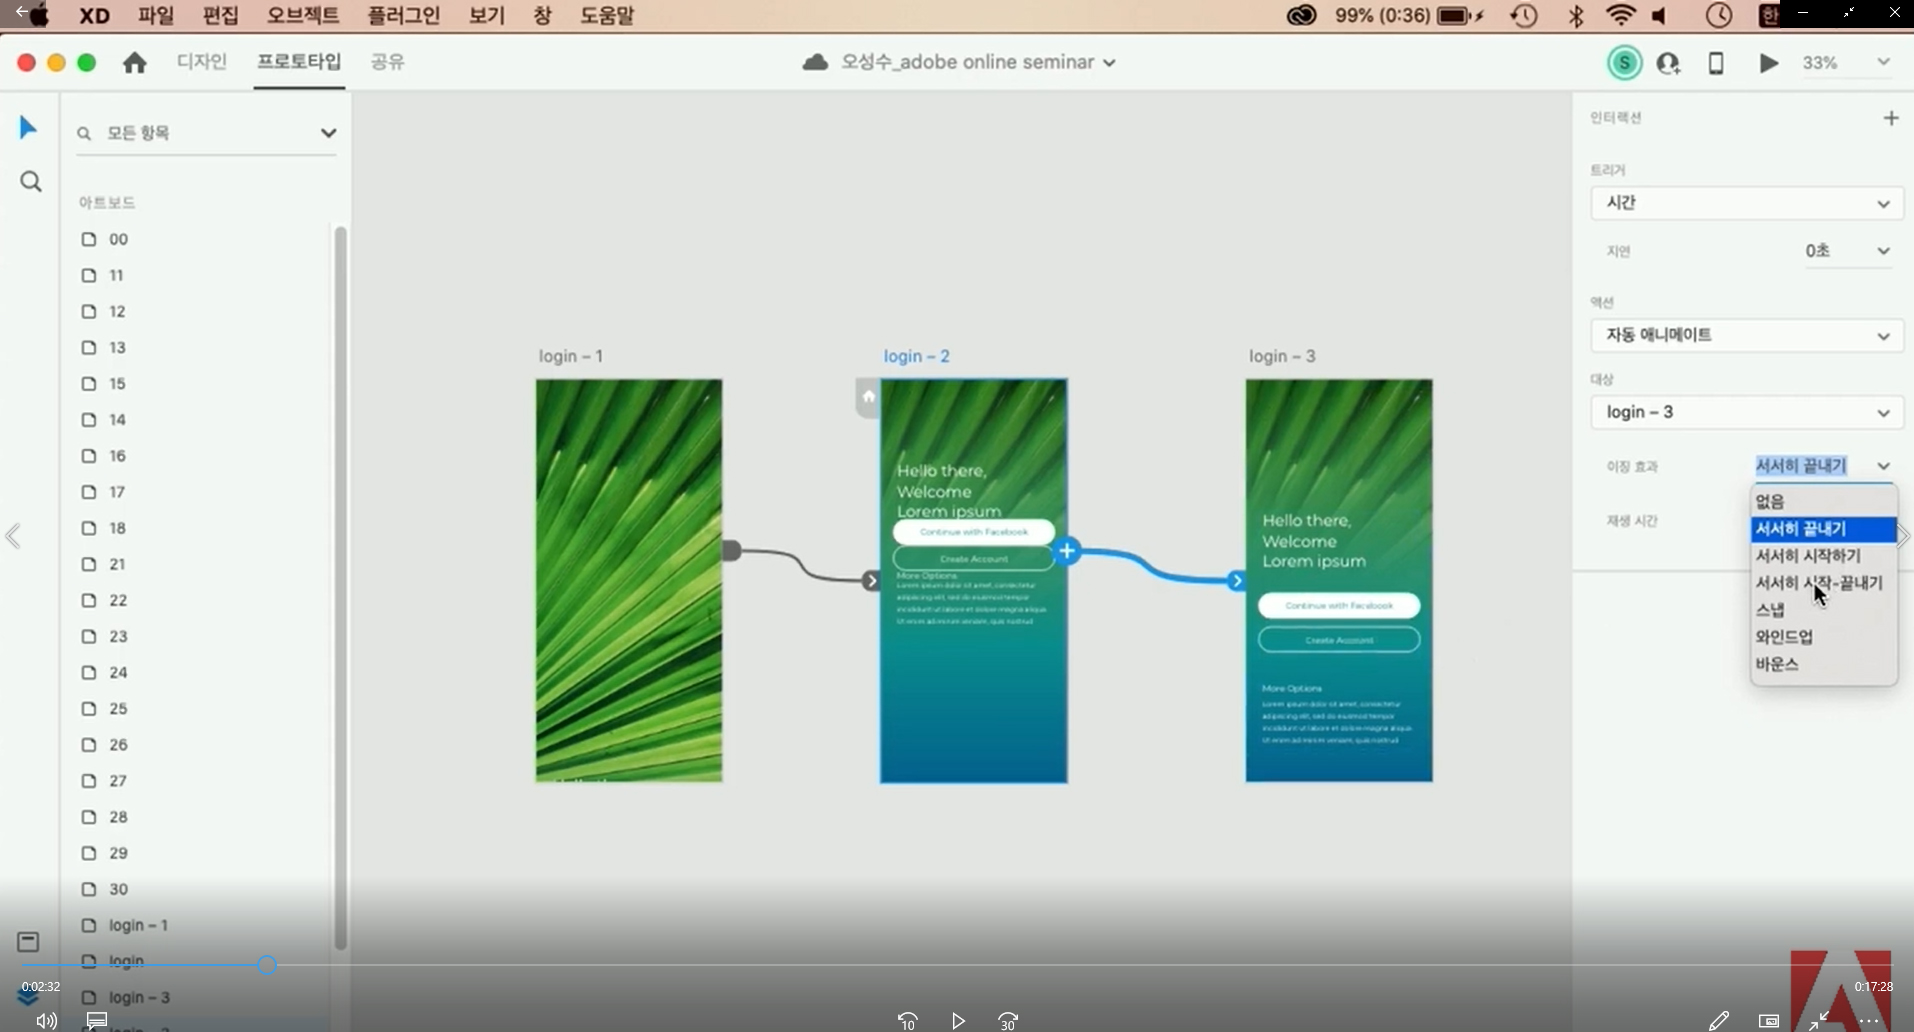Open video captions icon
This screenshot has height=1032, width=1914.
(x=97, y=1020)
